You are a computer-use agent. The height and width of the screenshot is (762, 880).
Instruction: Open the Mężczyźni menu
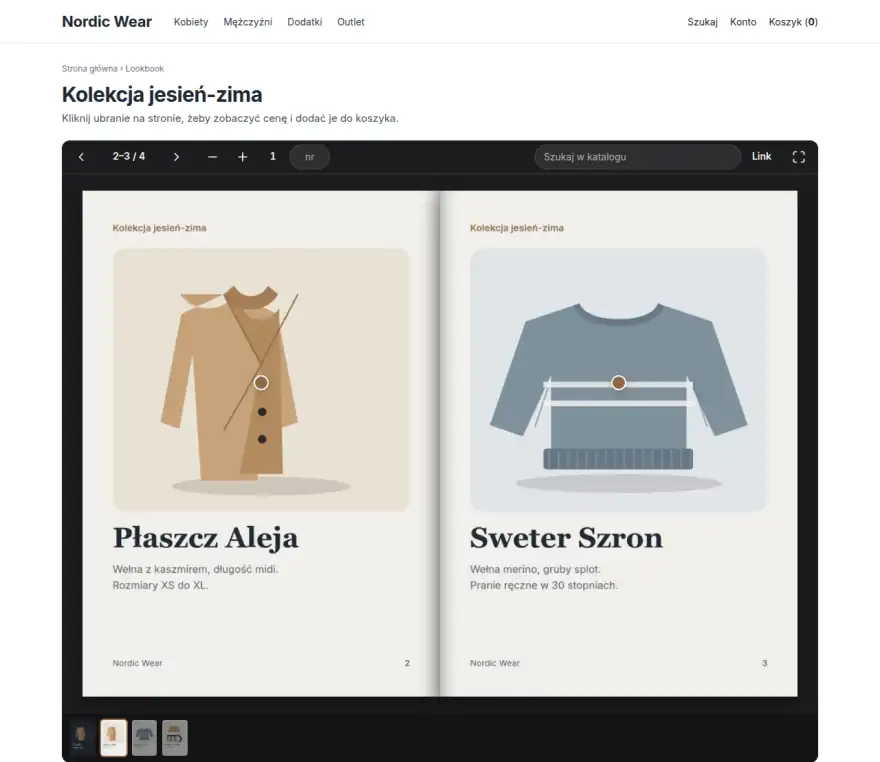coord(248,22)
